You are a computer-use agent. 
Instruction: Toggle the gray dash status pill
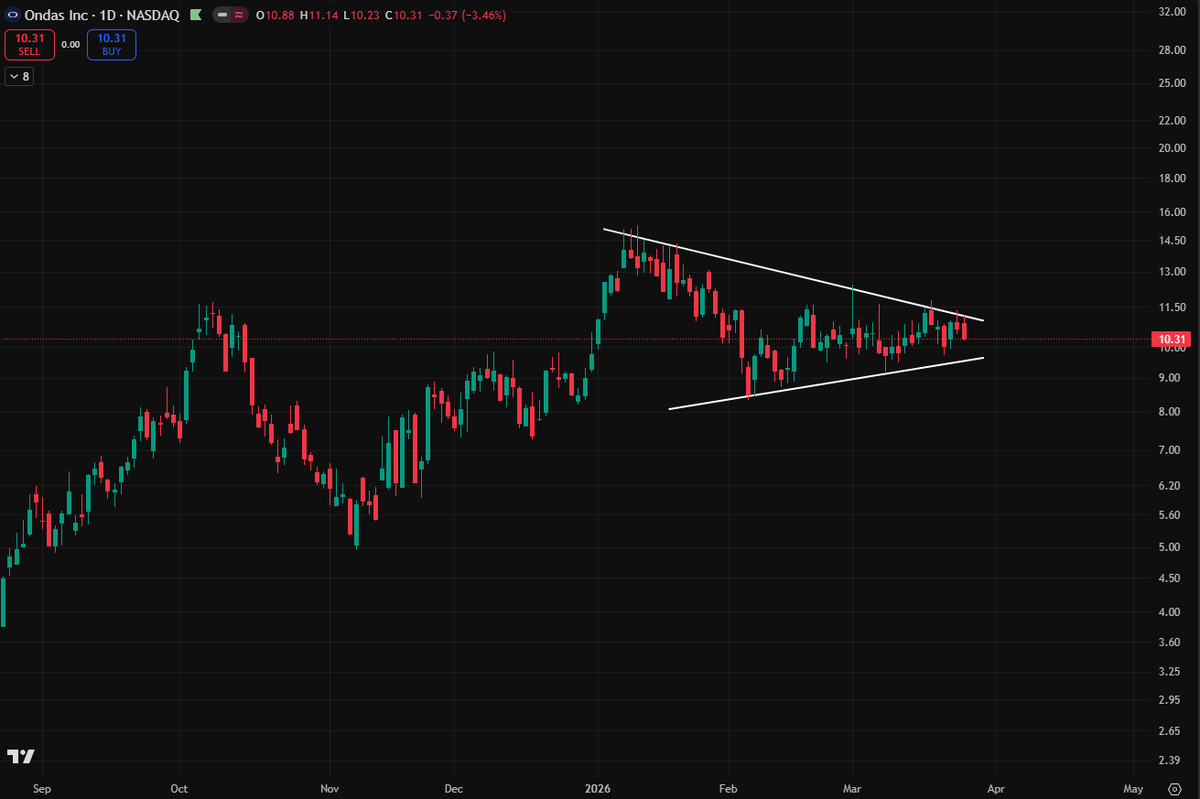pos(222,16)
